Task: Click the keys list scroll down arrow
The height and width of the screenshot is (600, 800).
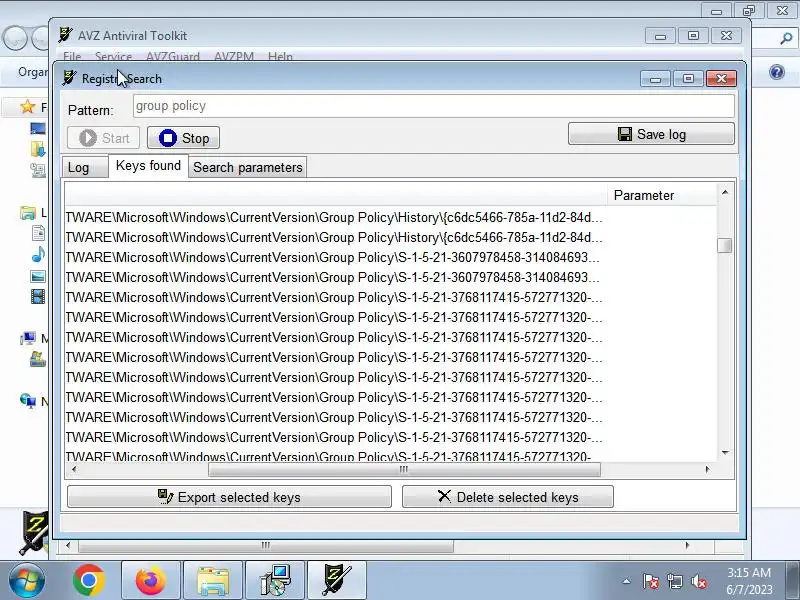Action: click(x=724, y=453)
